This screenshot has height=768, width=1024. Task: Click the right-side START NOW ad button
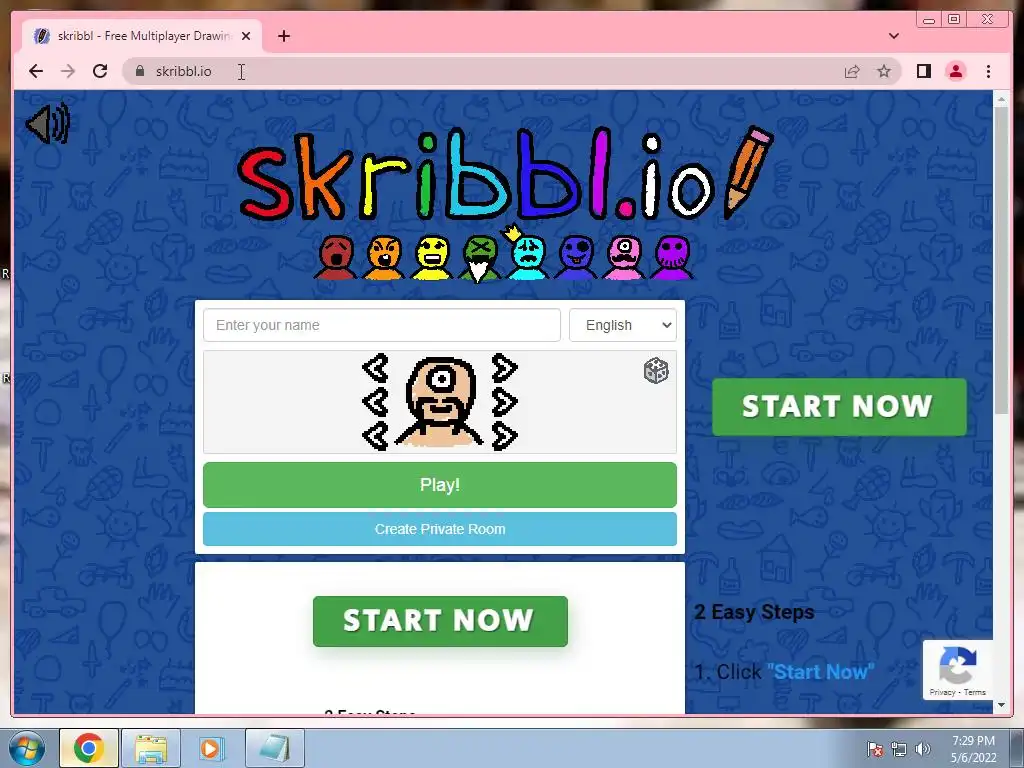click(x=839, y=407)
